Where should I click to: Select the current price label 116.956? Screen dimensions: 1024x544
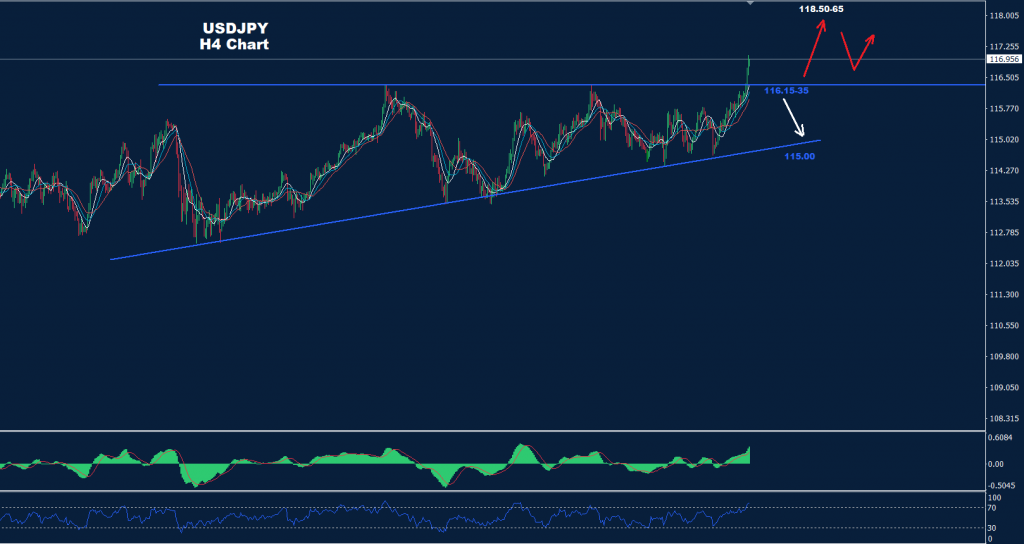pyautogui.click(x=1004, y=59)
